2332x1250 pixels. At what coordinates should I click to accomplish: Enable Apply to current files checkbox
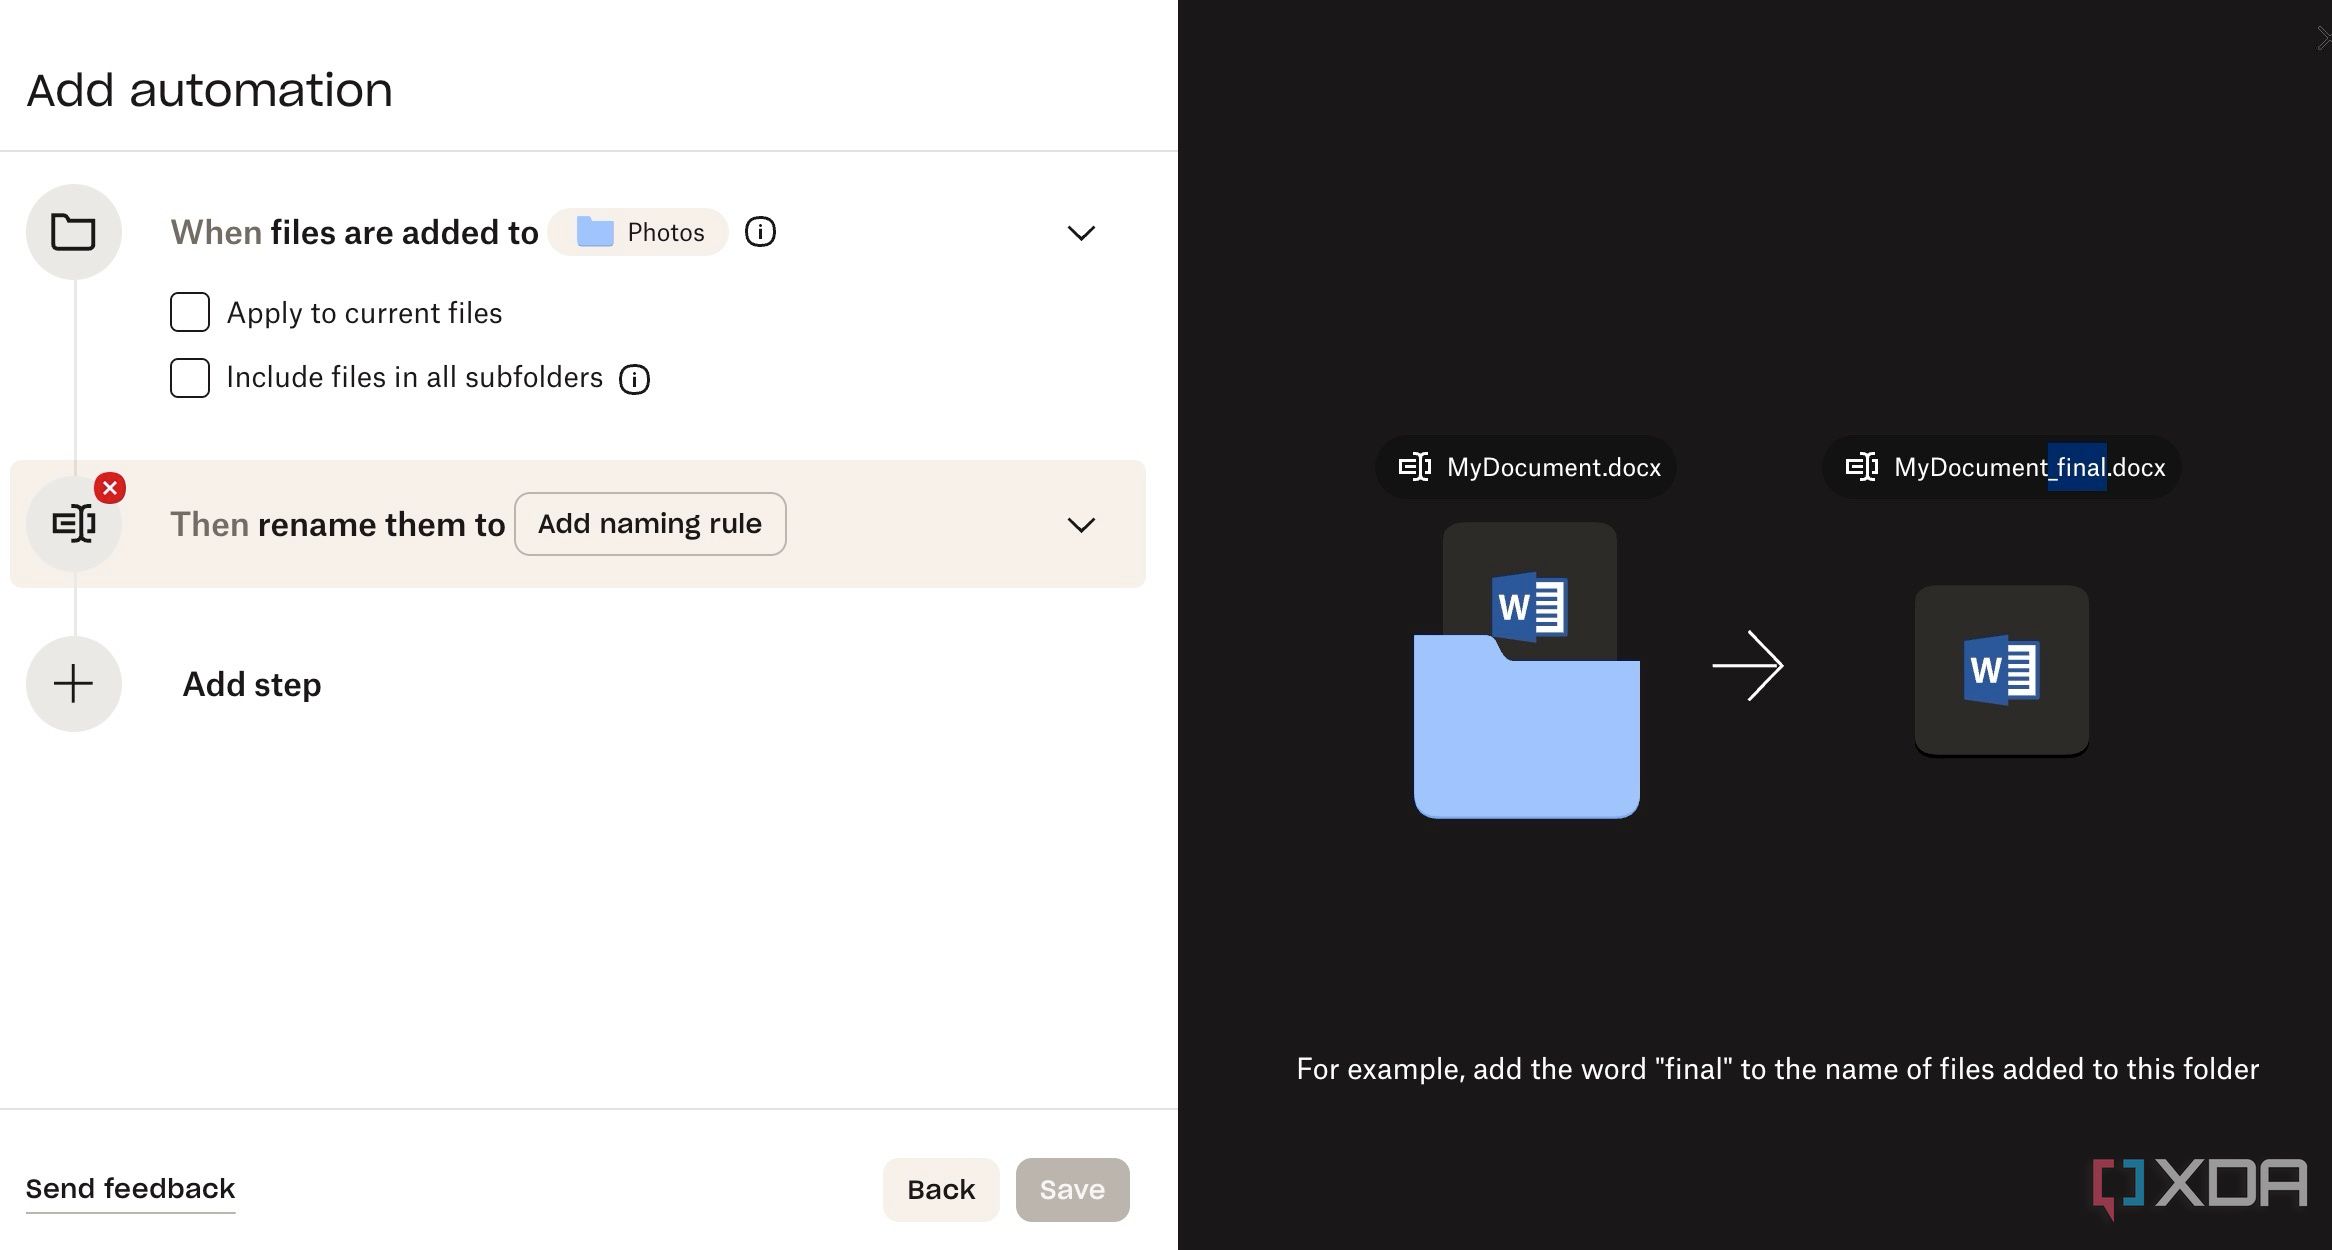click(187, 312)
